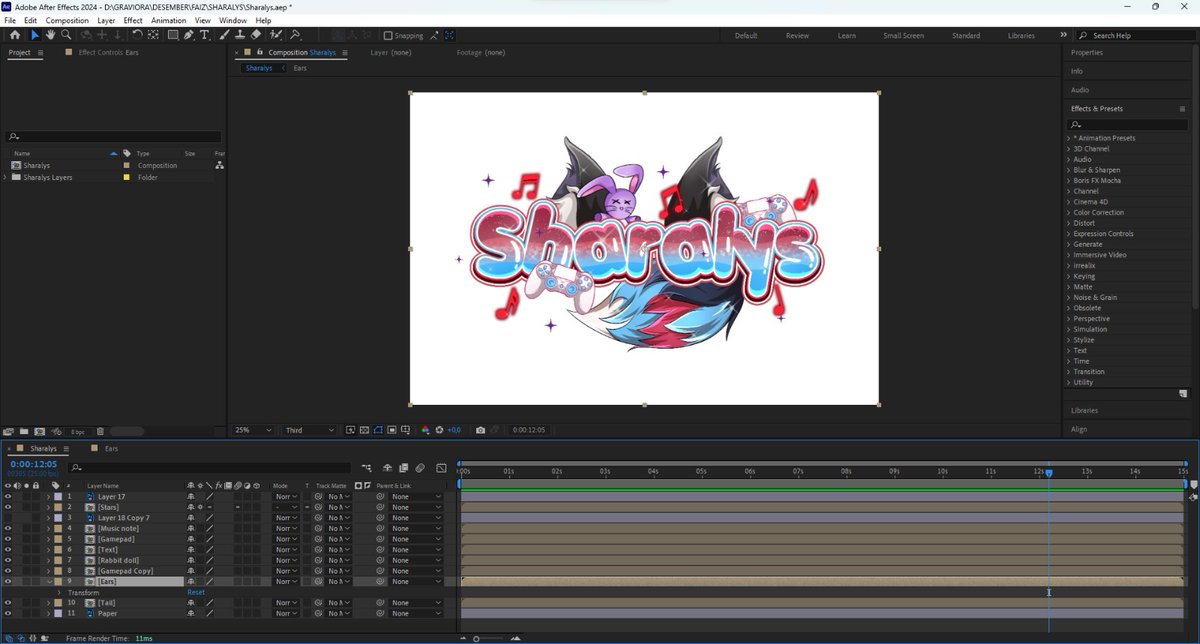This screenshot has width=1200, height=644.
Task: Take a snapshot of the composition viewer
Action: click(480, 430)
